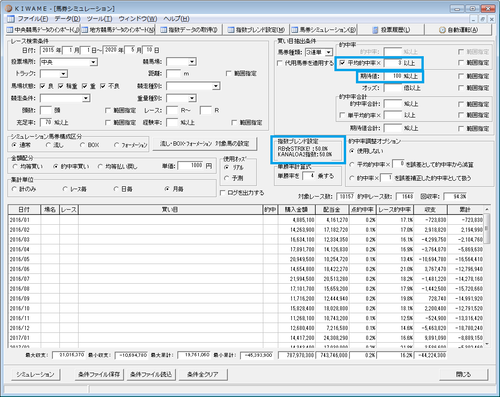Enable ログを出力する checkbox

click(x=223, y=193)
